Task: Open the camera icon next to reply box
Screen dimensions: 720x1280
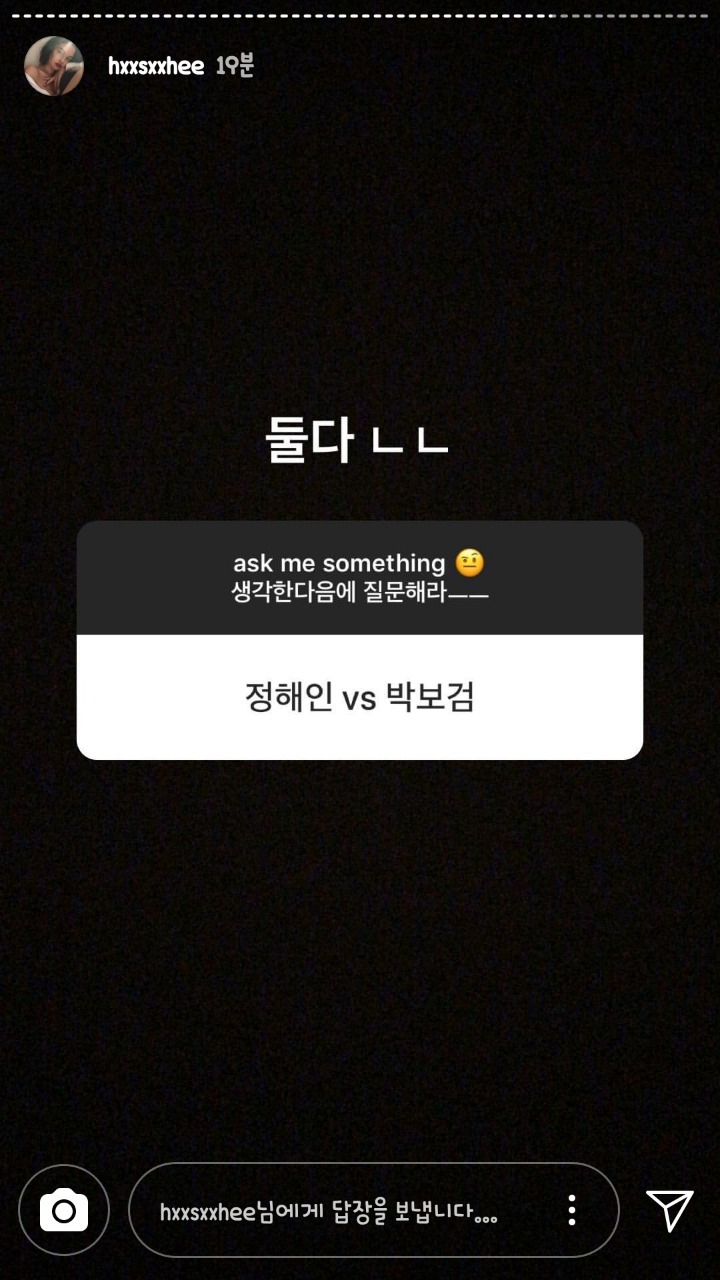Action: click(64, 1211)
